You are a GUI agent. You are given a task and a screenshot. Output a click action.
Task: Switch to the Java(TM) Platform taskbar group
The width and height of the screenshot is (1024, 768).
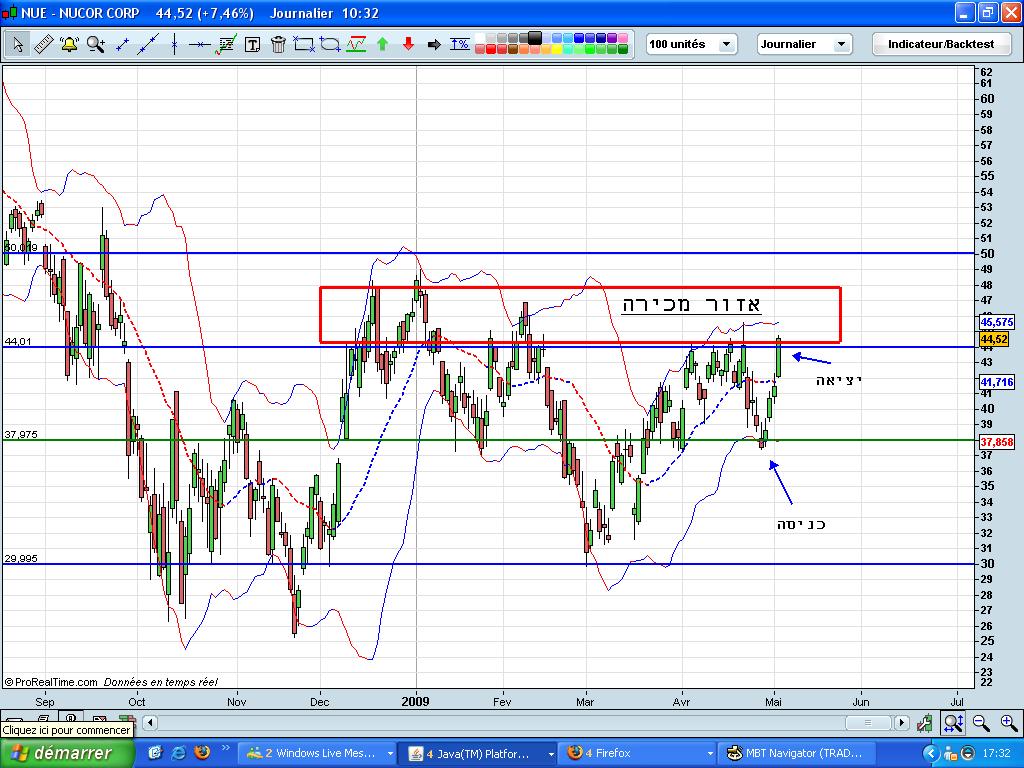(x=479, y=753)
